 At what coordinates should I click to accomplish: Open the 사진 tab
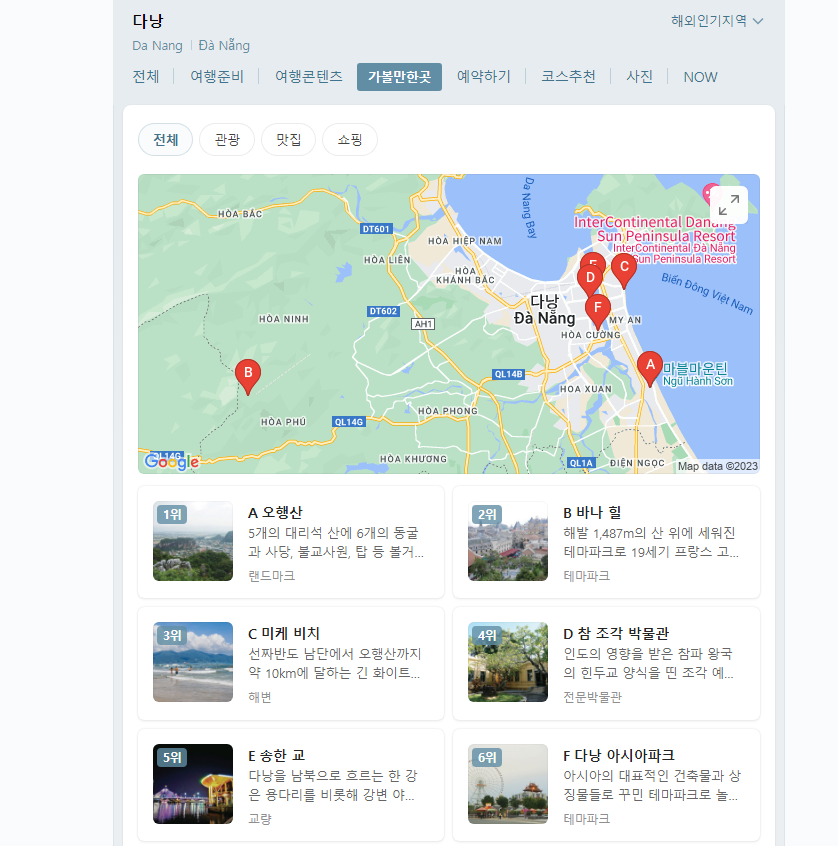[639, 76]
